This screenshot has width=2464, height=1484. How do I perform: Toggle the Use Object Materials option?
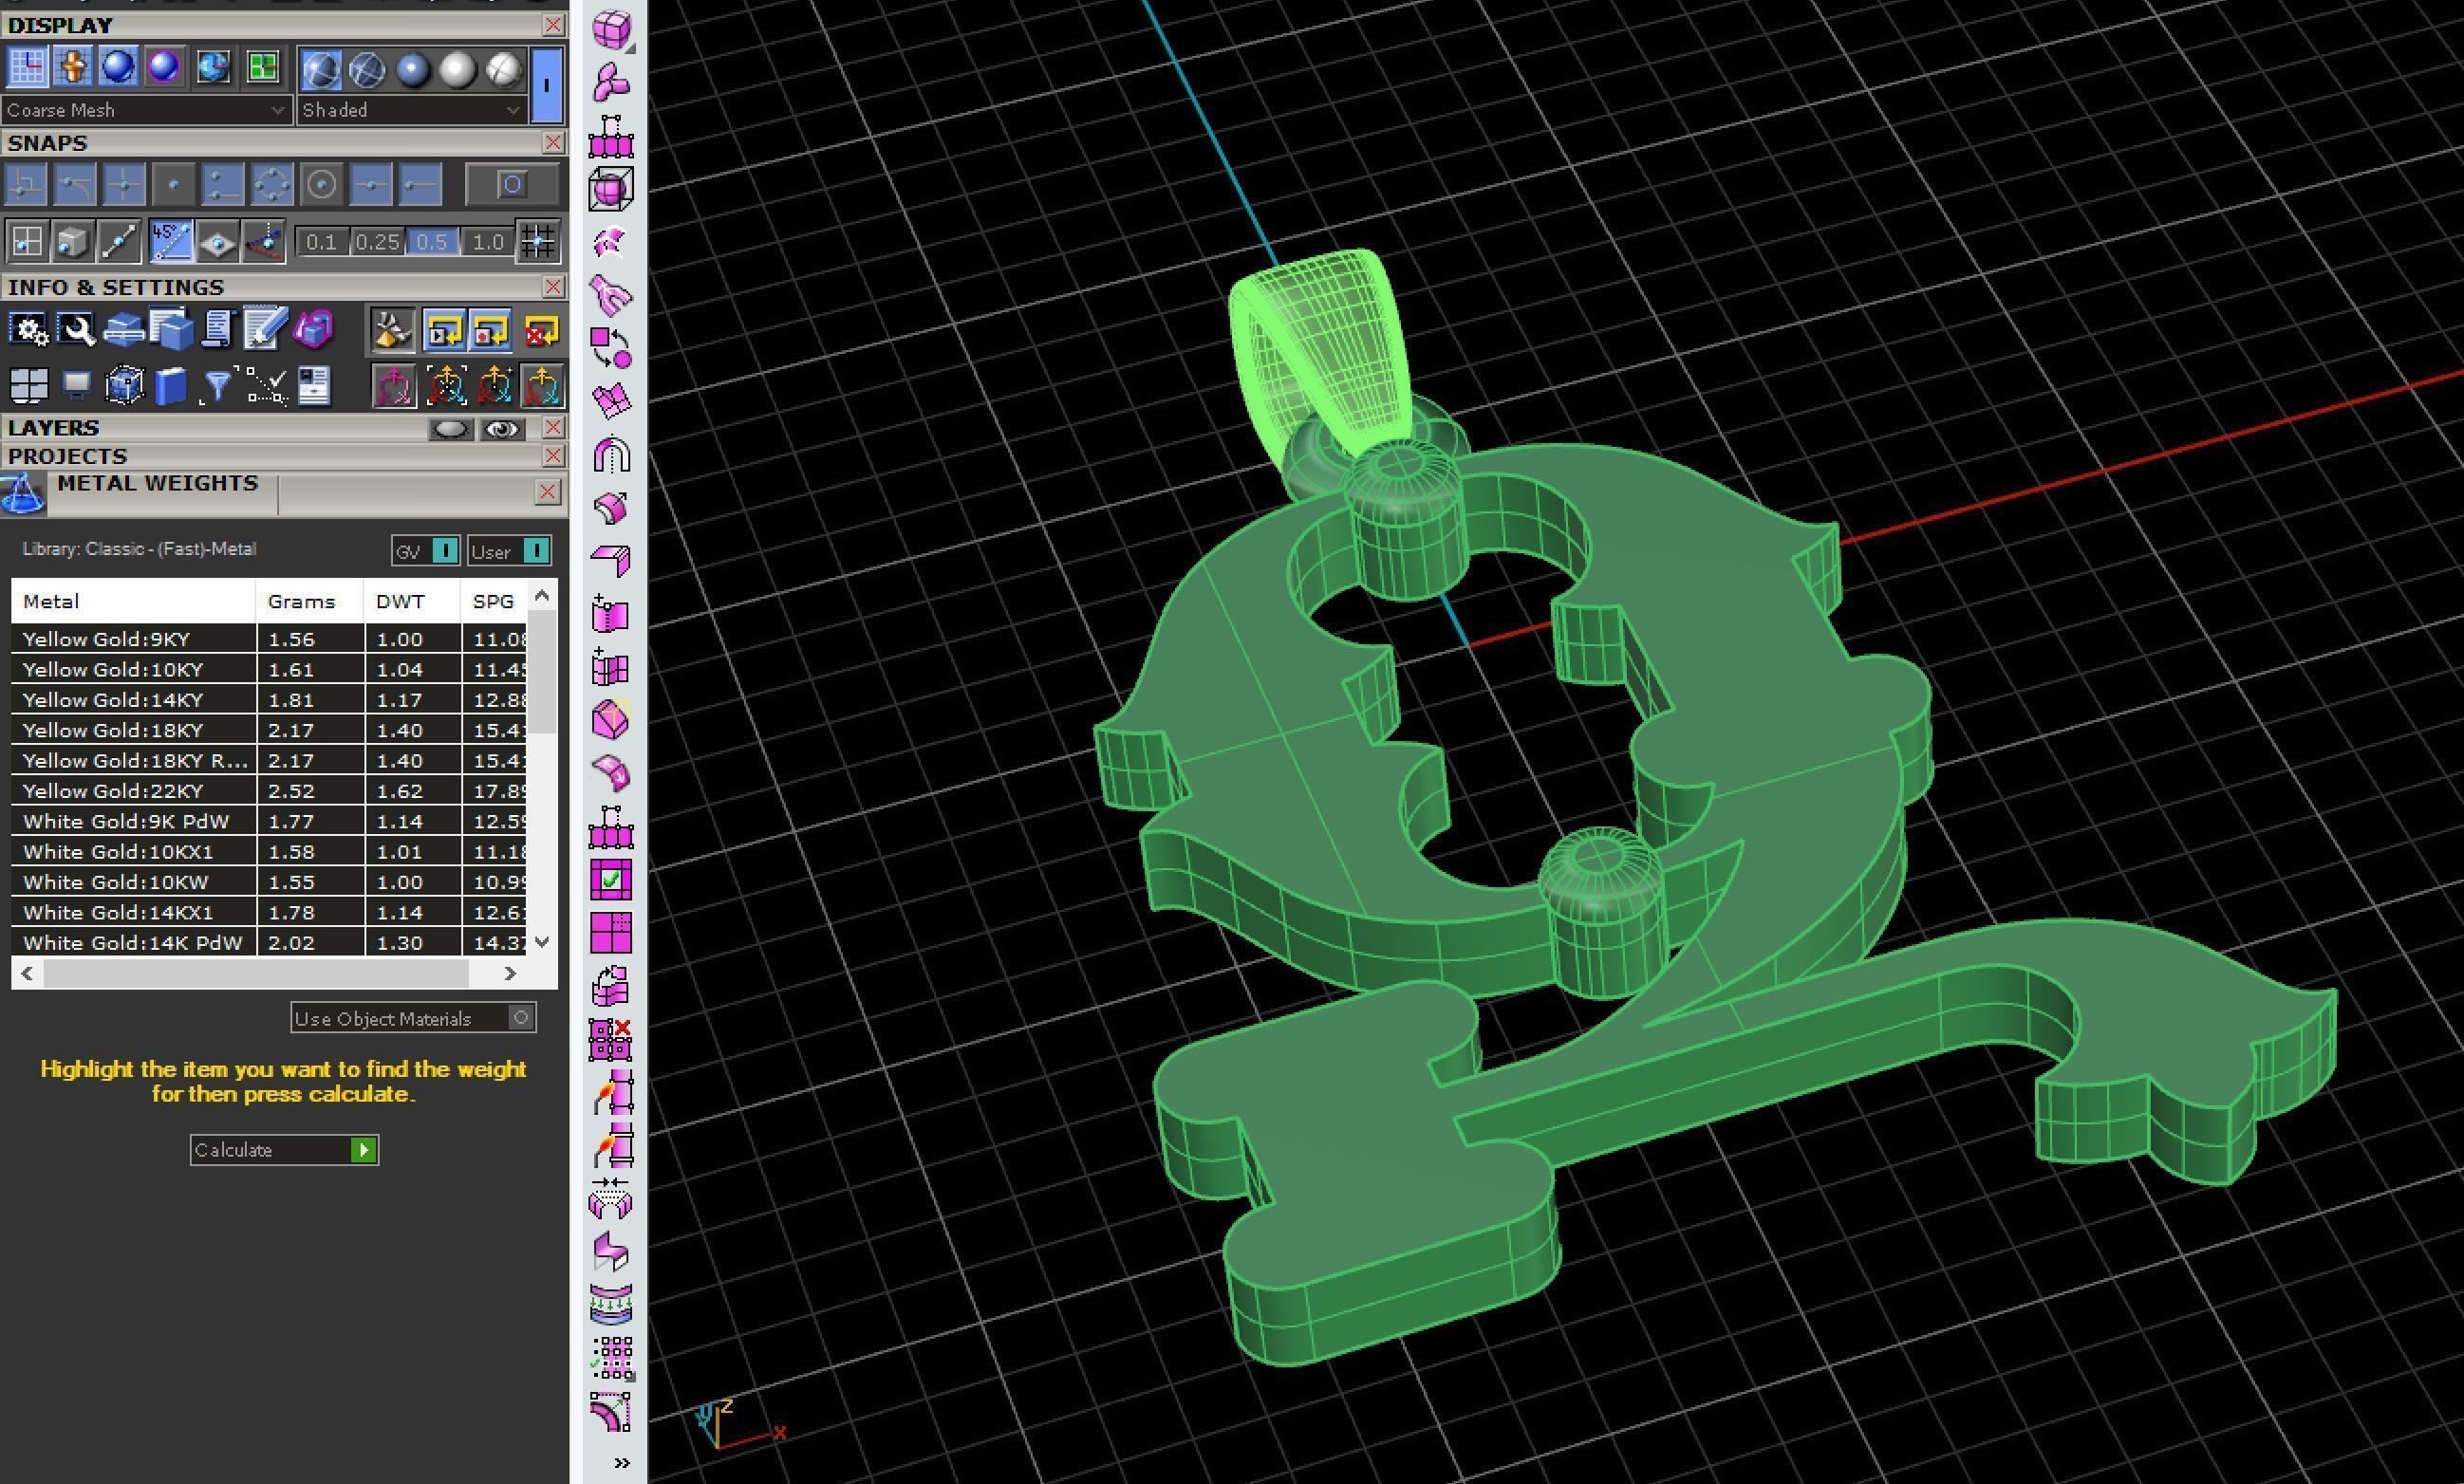pyautogui.click(x=414, y=1018)
